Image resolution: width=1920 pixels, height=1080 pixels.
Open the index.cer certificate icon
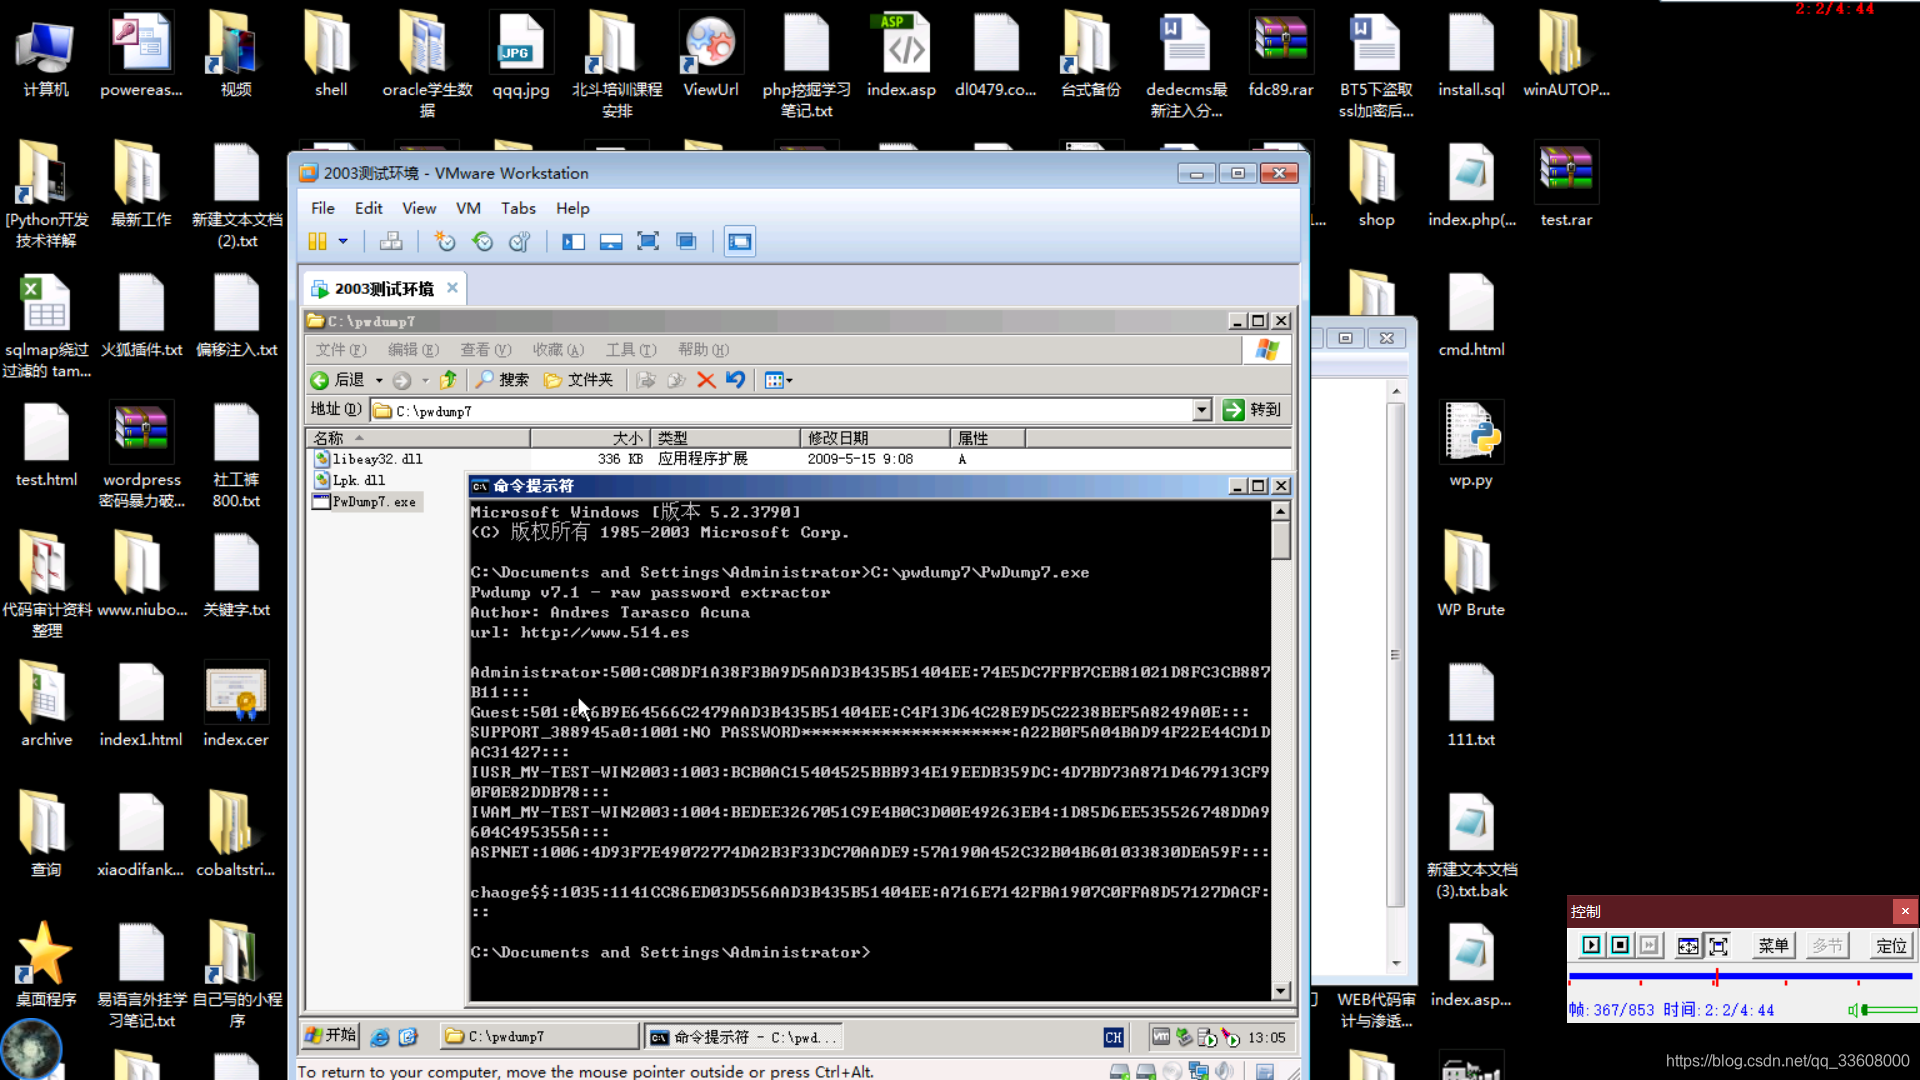pos(236,705)
